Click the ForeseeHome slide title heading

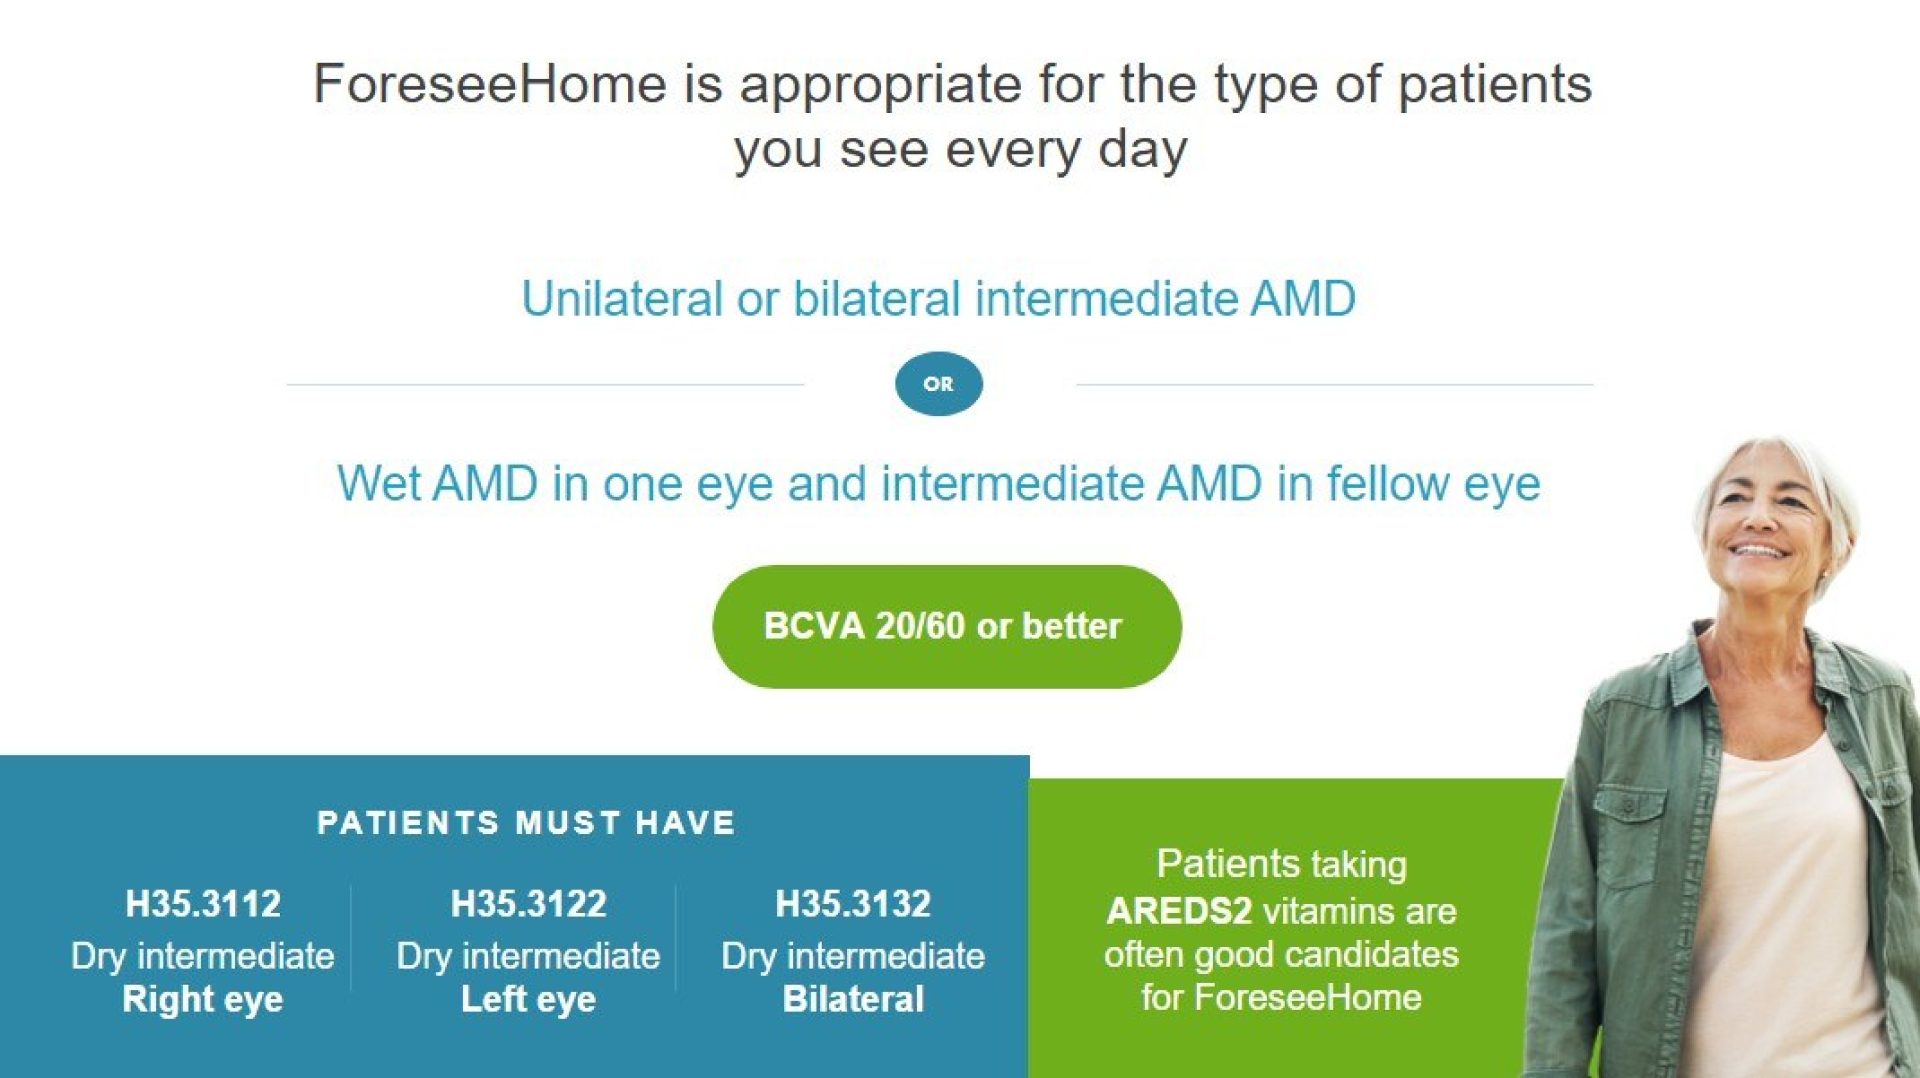tap(952, 116)
